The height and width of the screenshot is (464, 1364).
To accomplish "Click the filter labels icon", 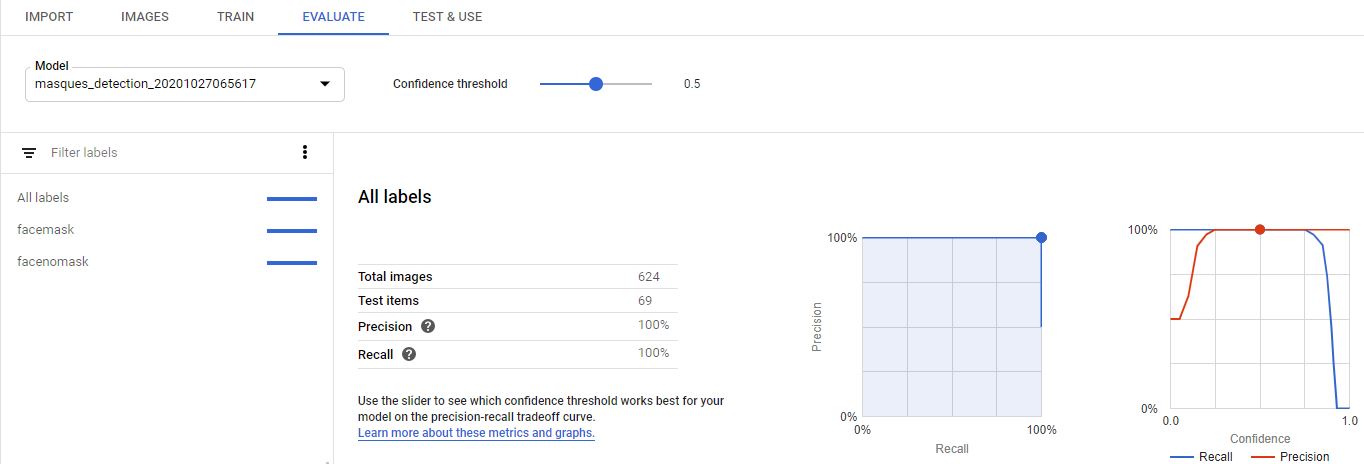I will click(29, 153).
